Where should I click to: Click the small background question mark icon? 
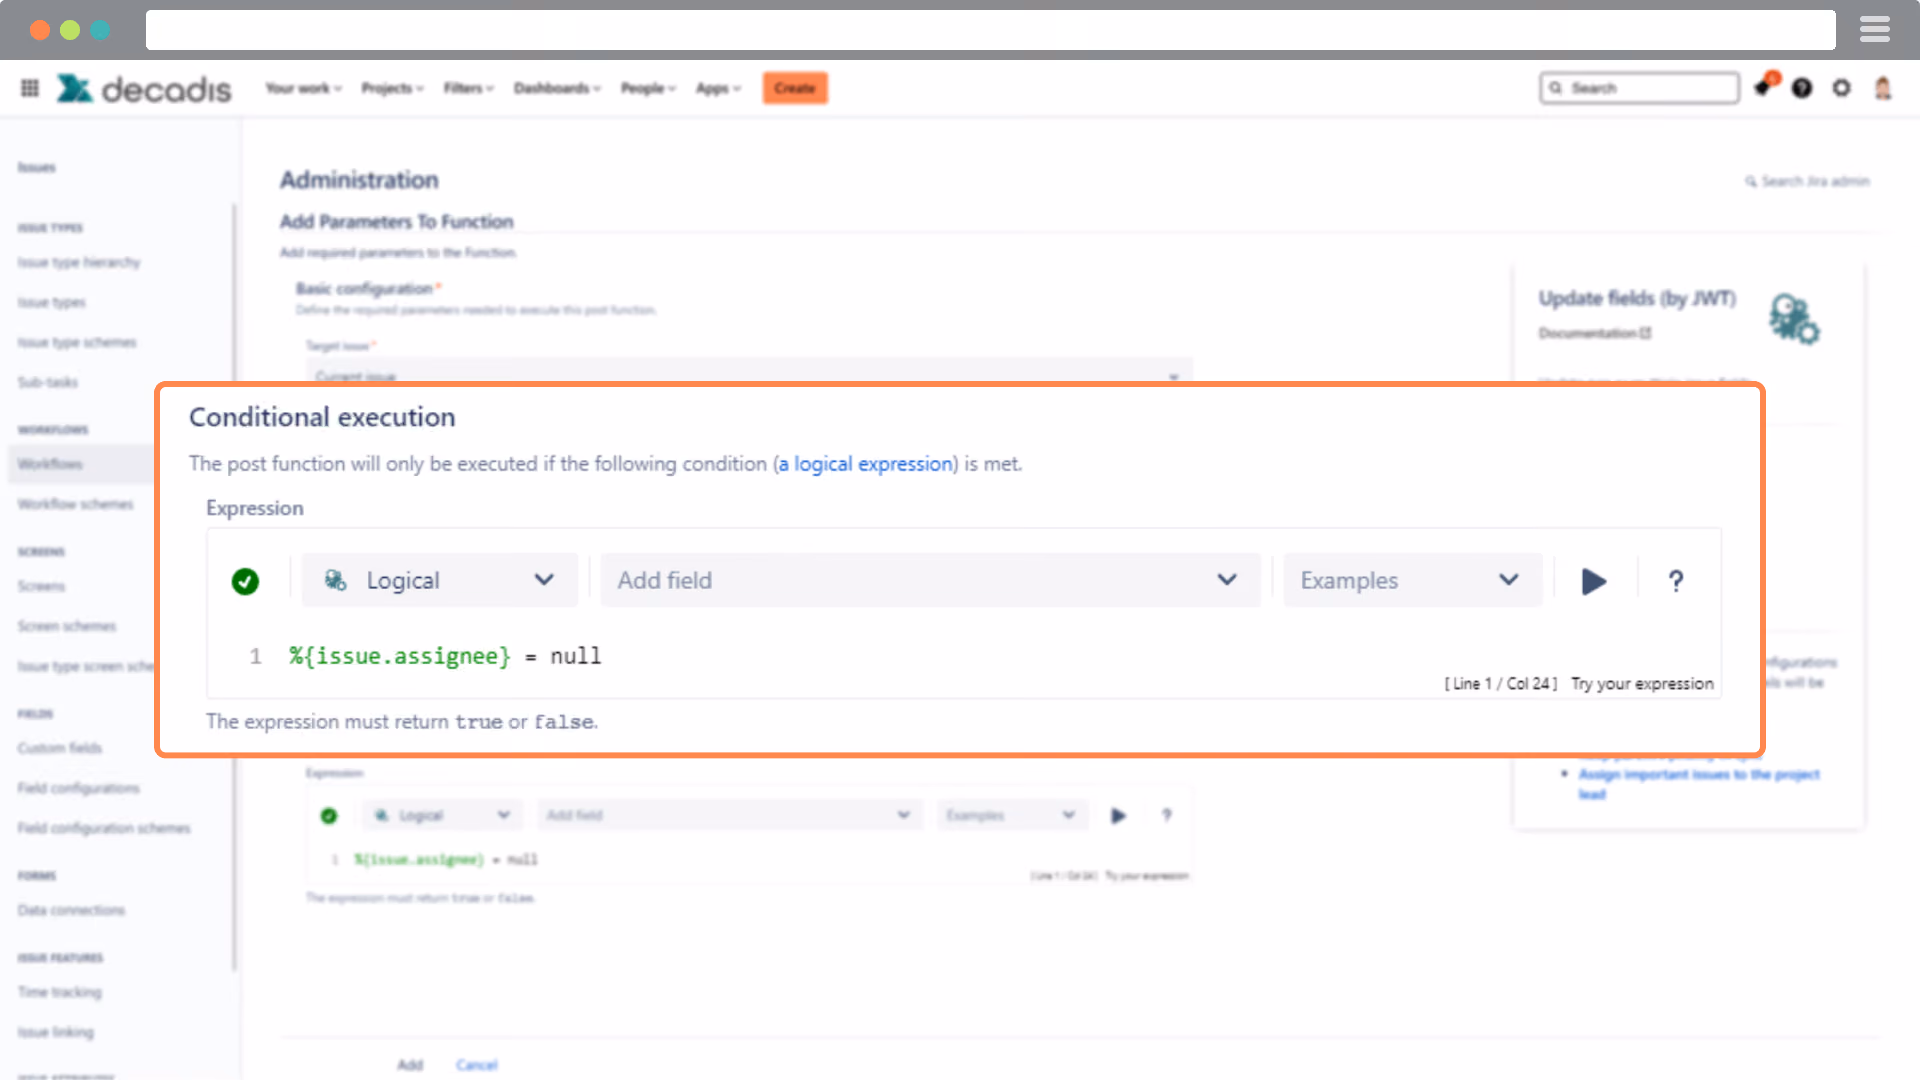(1166, 815)
